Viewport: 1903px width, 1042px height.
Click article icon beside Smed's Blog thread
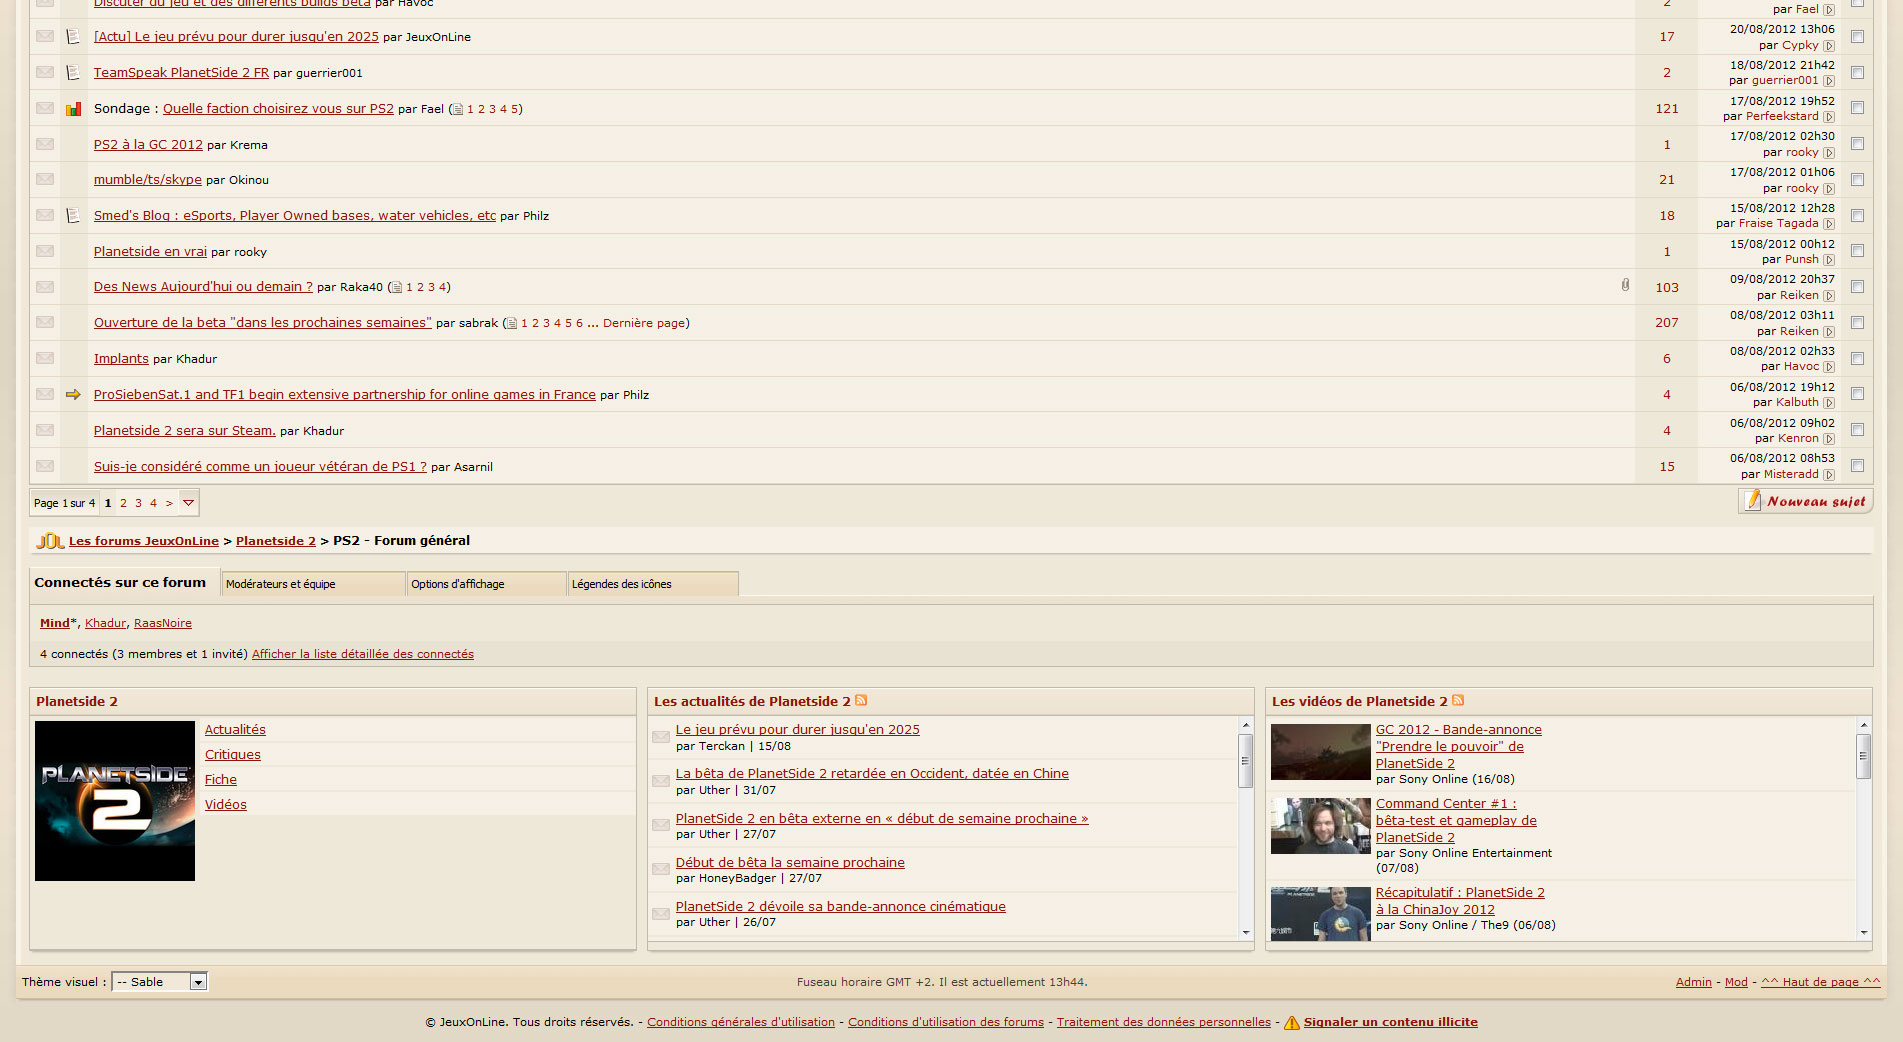[x=73, y=215]
